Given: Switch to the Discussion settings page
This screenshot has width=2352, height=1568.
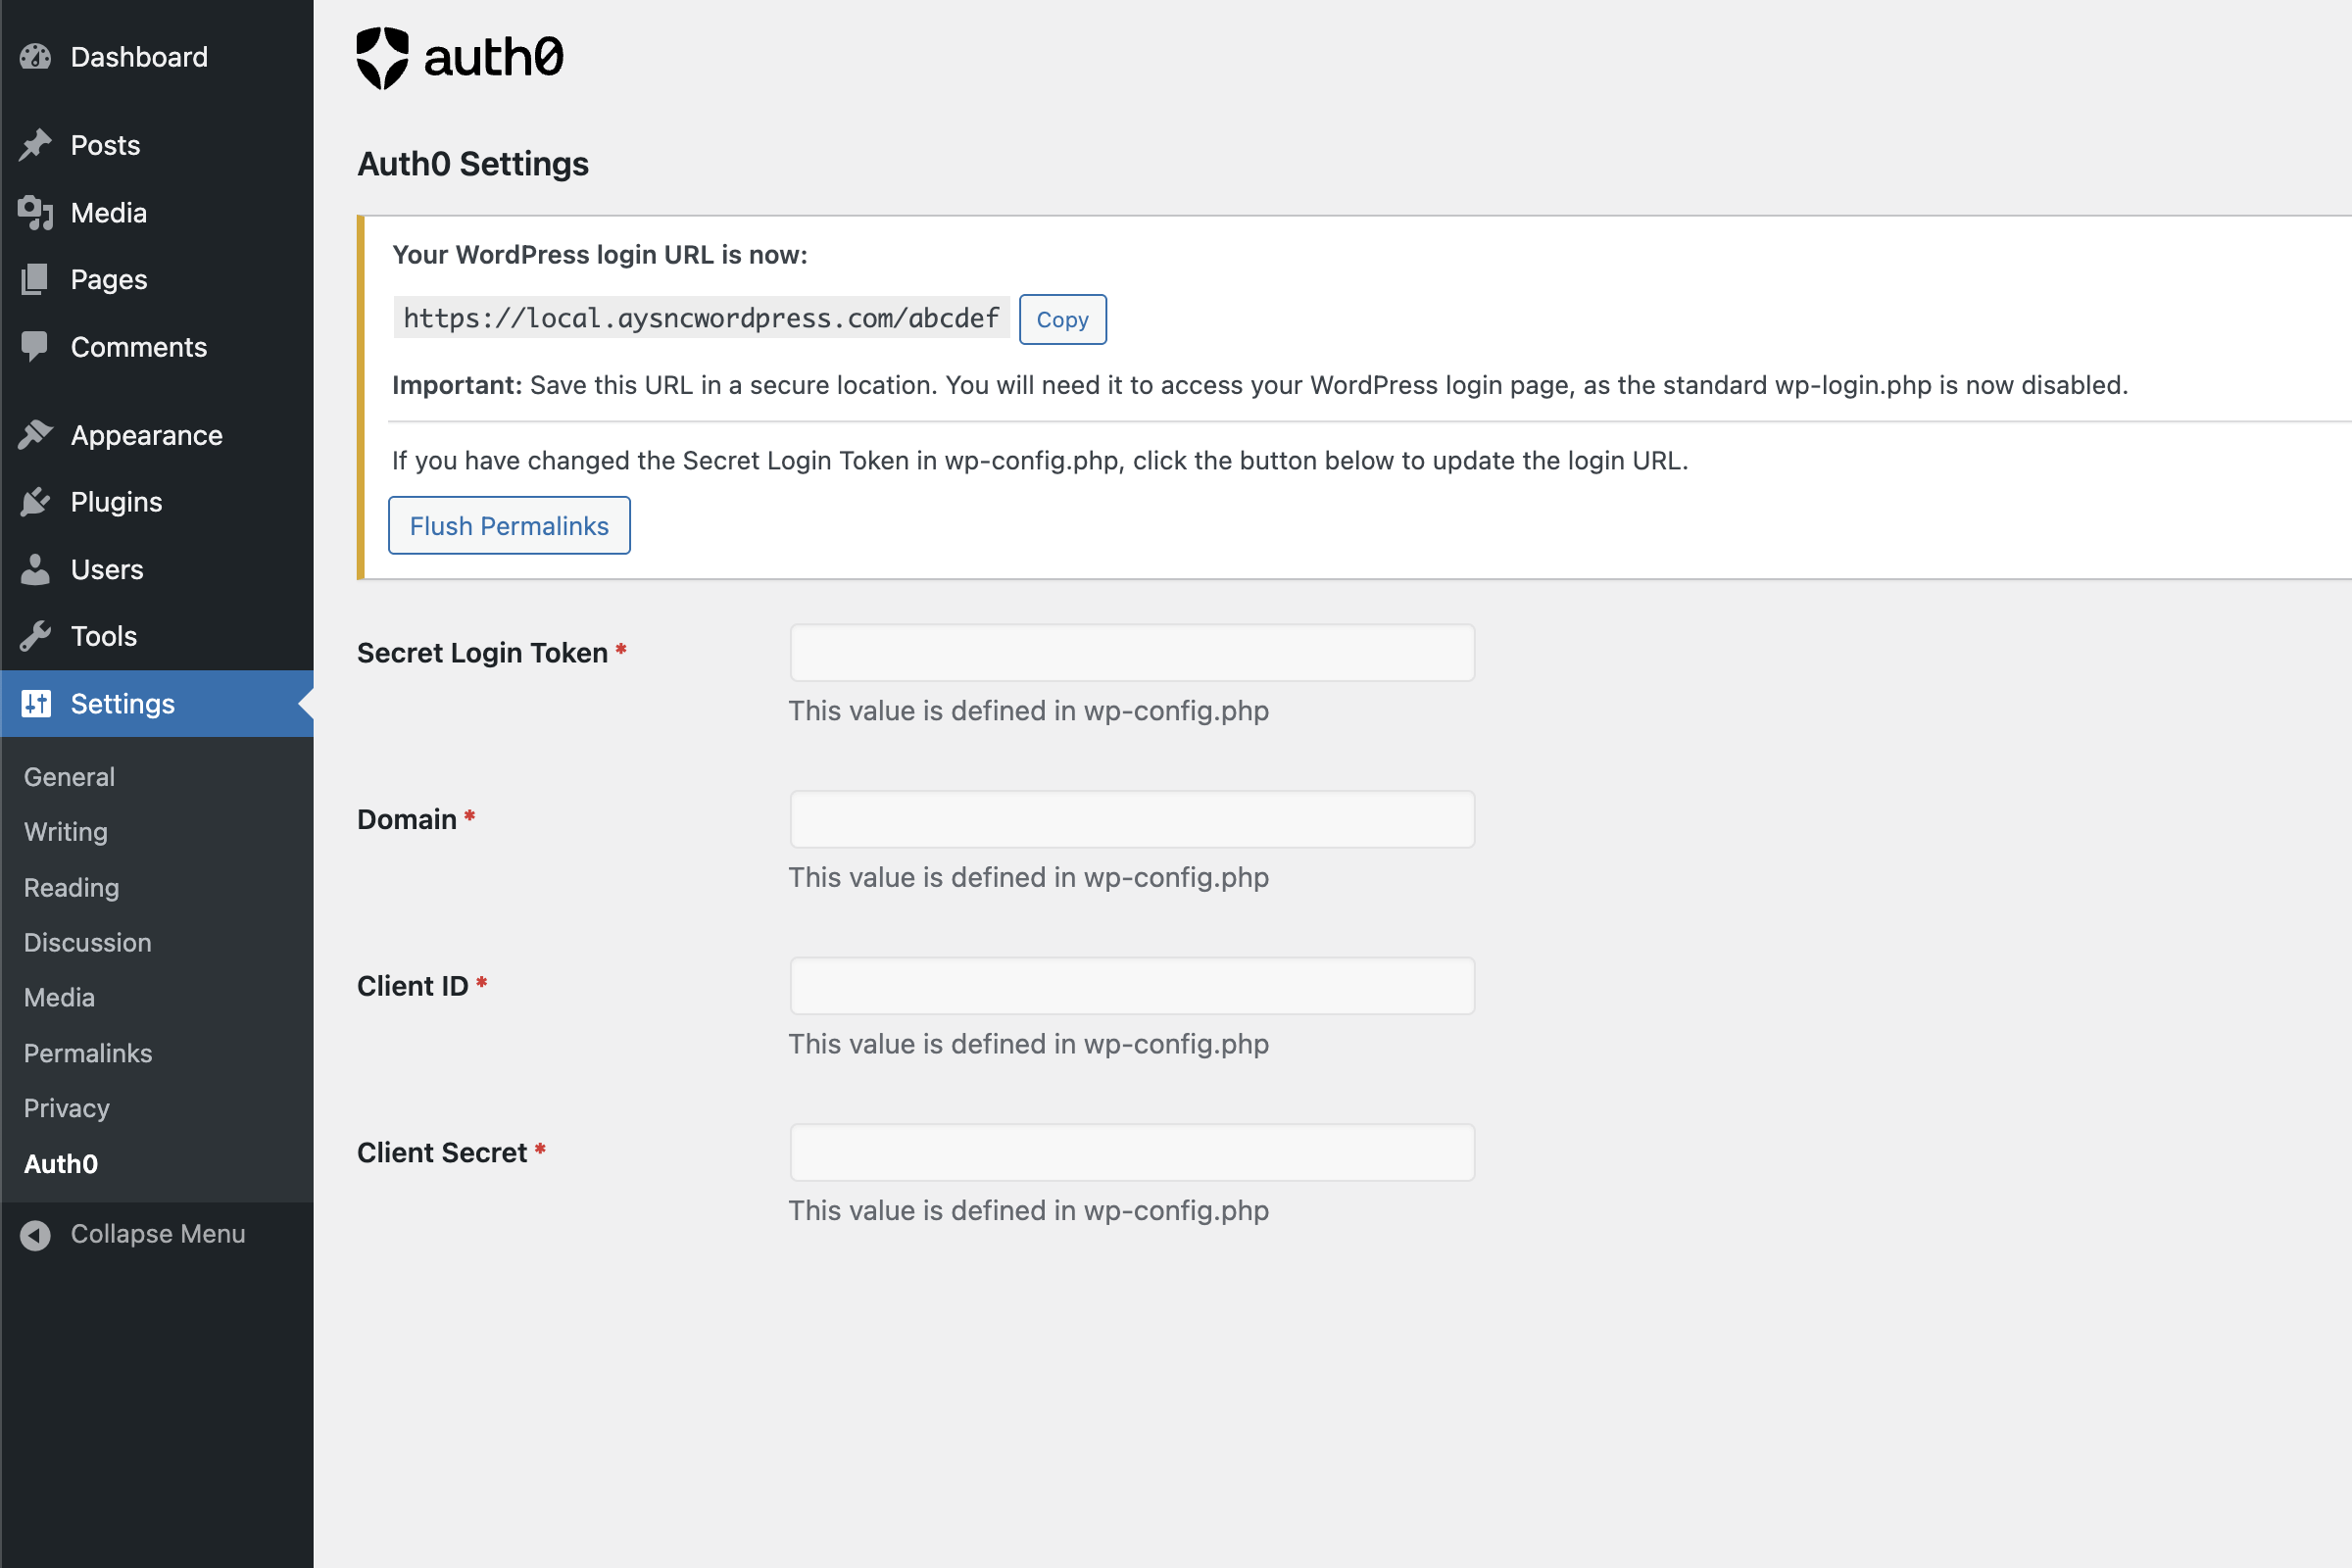Looking at the screenshot, I should tap(87, 942).
